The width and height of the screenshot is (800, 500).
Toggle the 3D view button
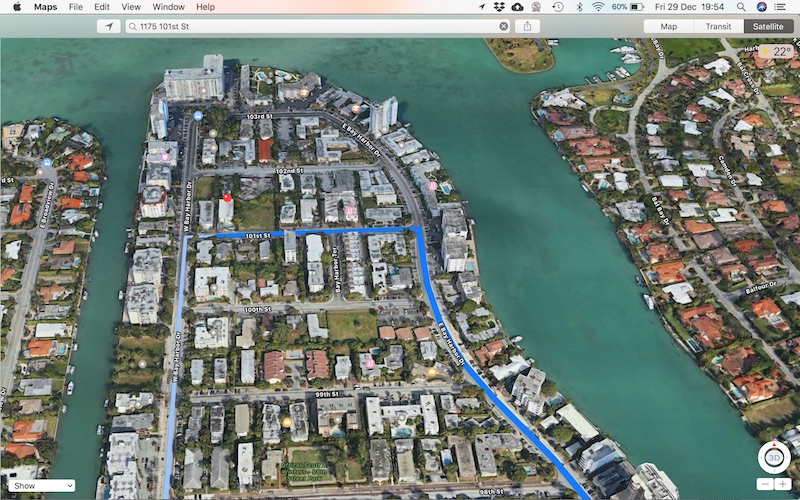[x=773, y=458]
